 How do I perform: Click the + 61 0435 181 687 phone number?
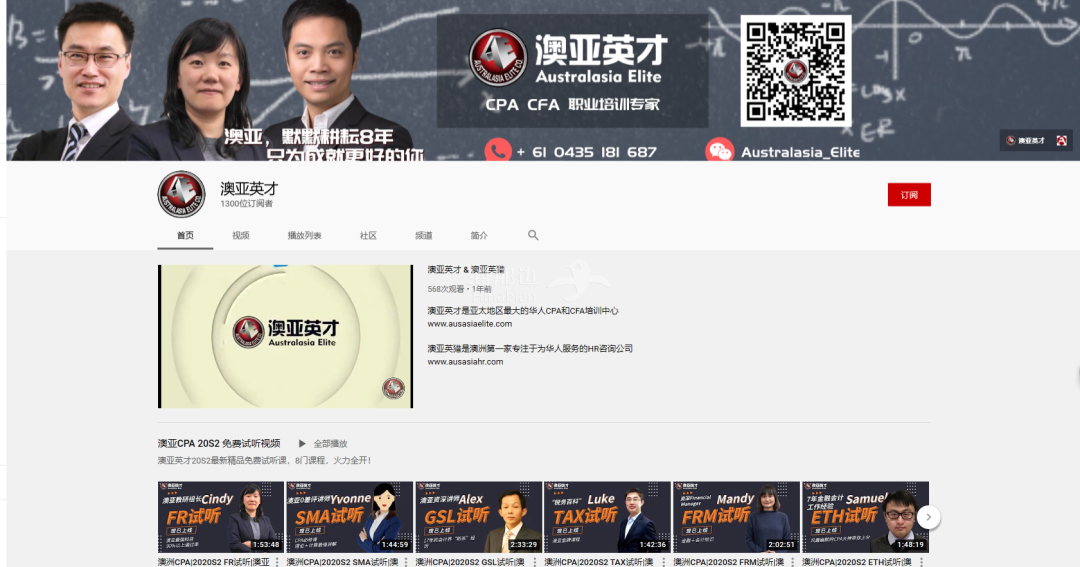(586, 152)
